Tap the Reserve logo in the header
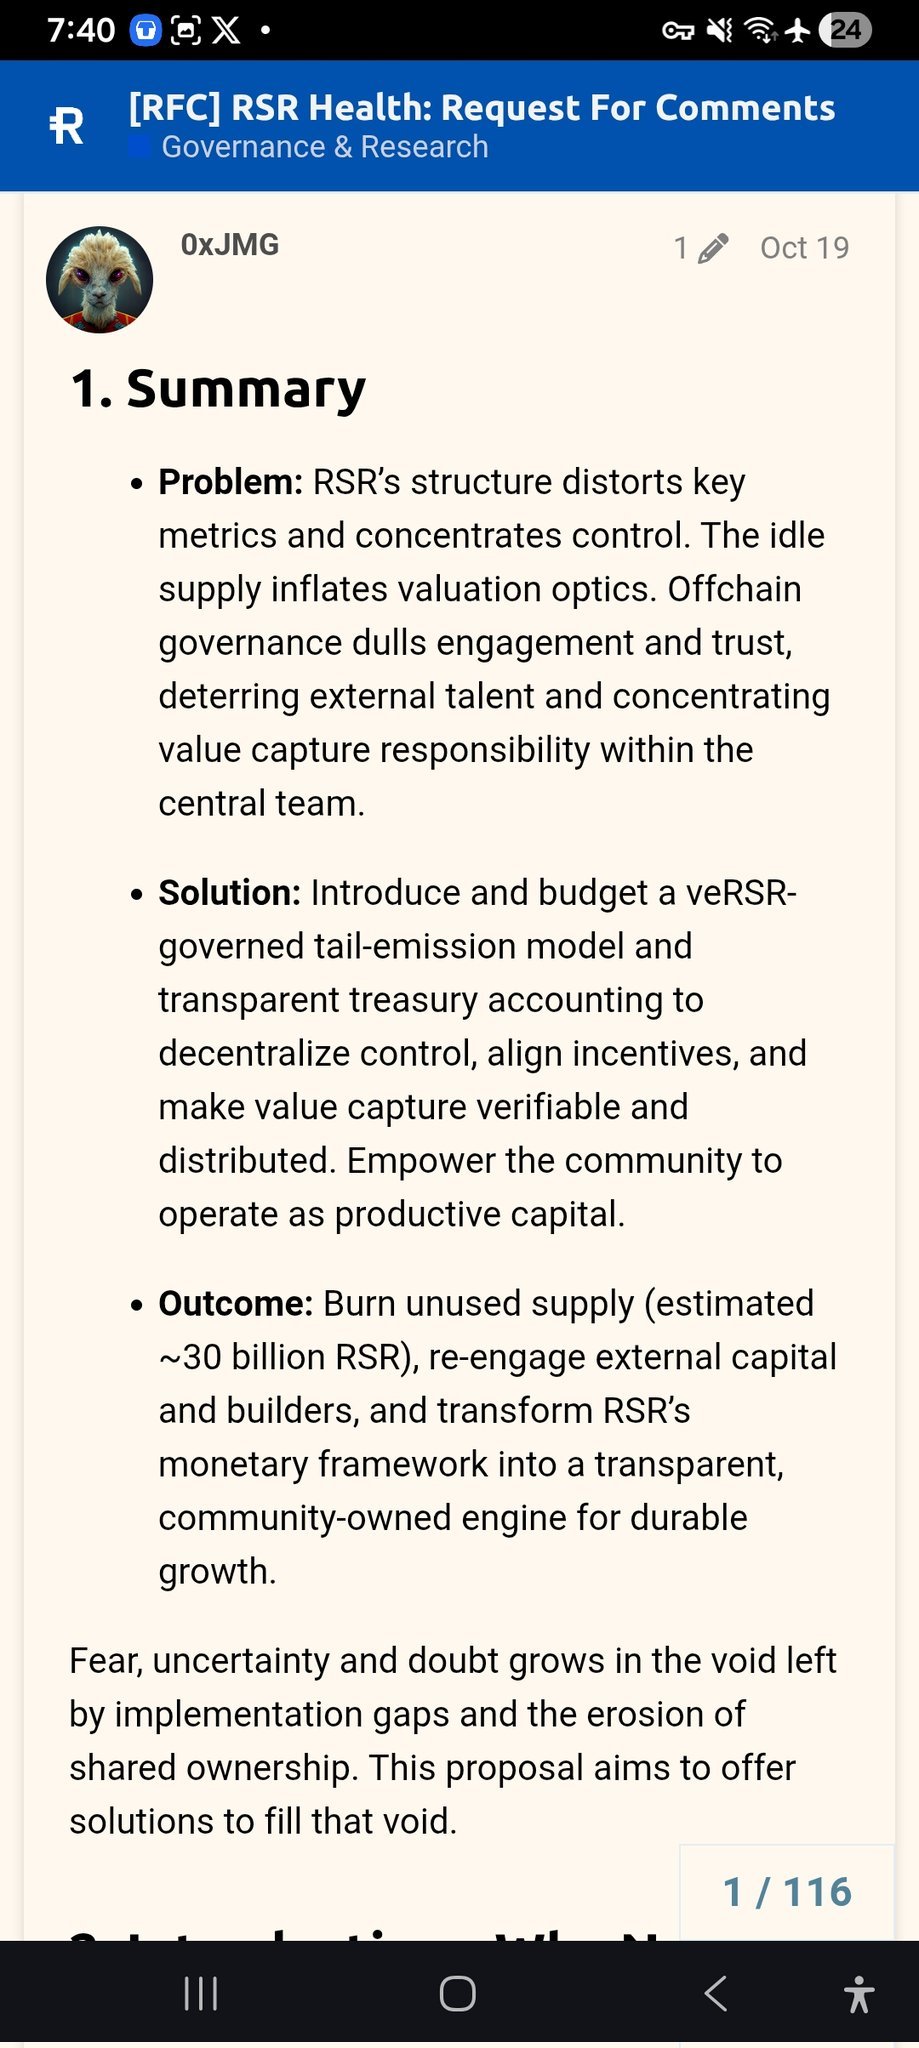The width and height of the screenshot is (919, 2048). [x=67, y=126]
